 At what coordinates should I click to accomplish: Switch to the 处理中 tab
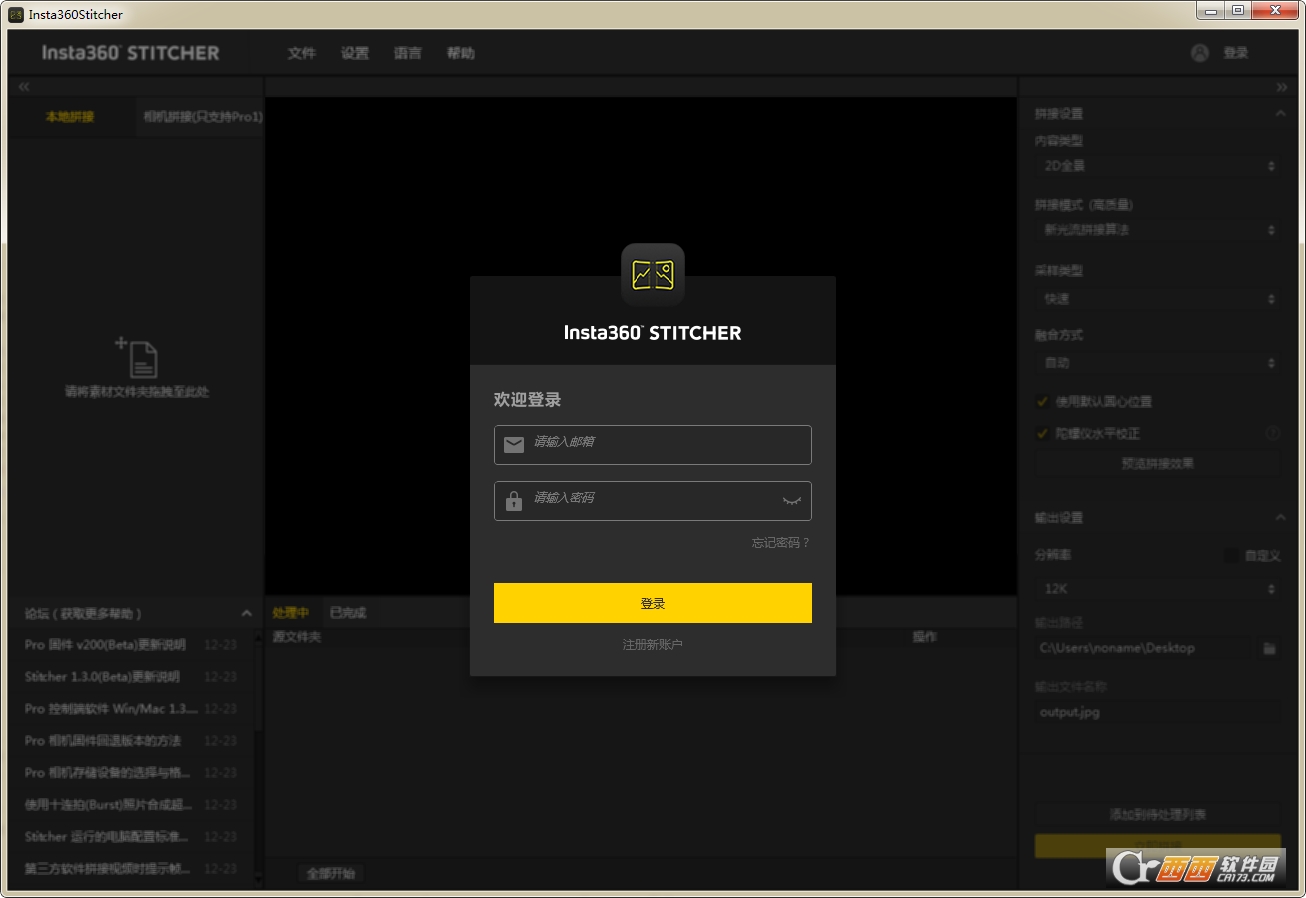[x=291, y=612]
